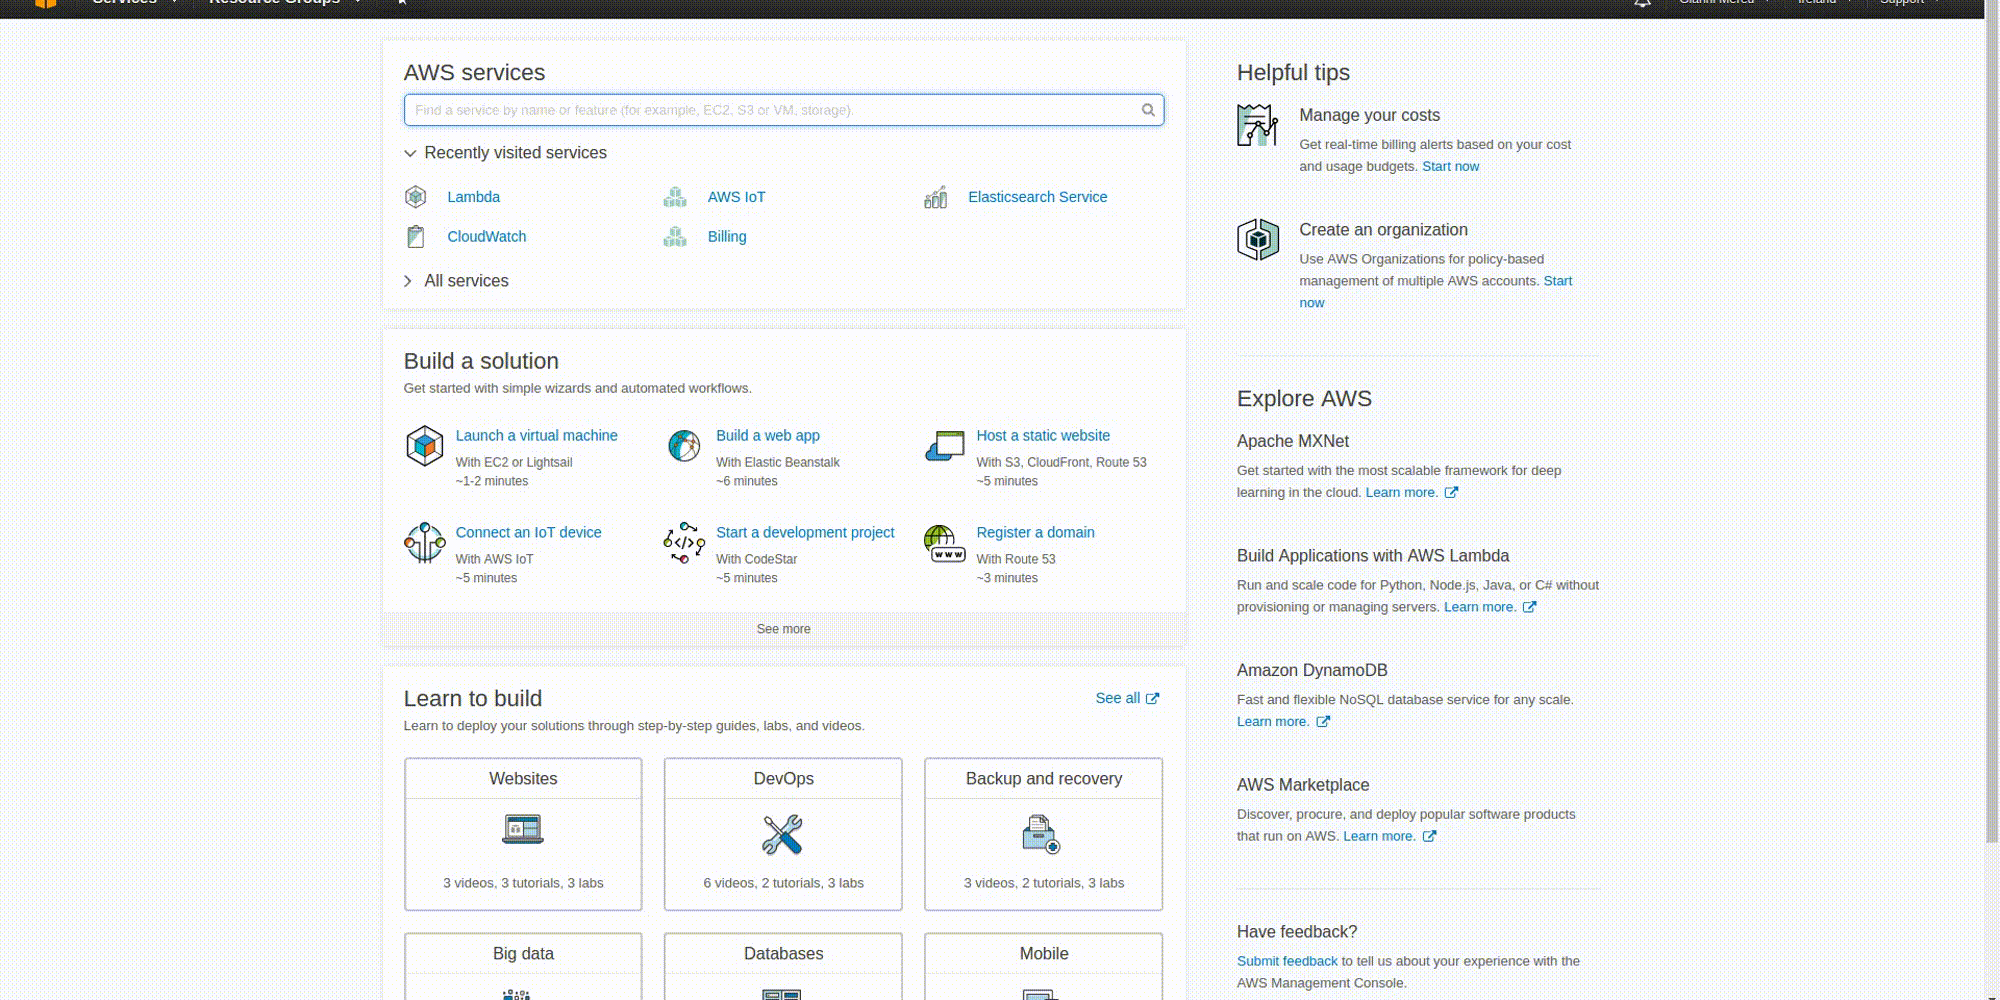Click the Websites card browser icon
The height and width of the screenshot is (1000, 2000).
pos(523,830)
